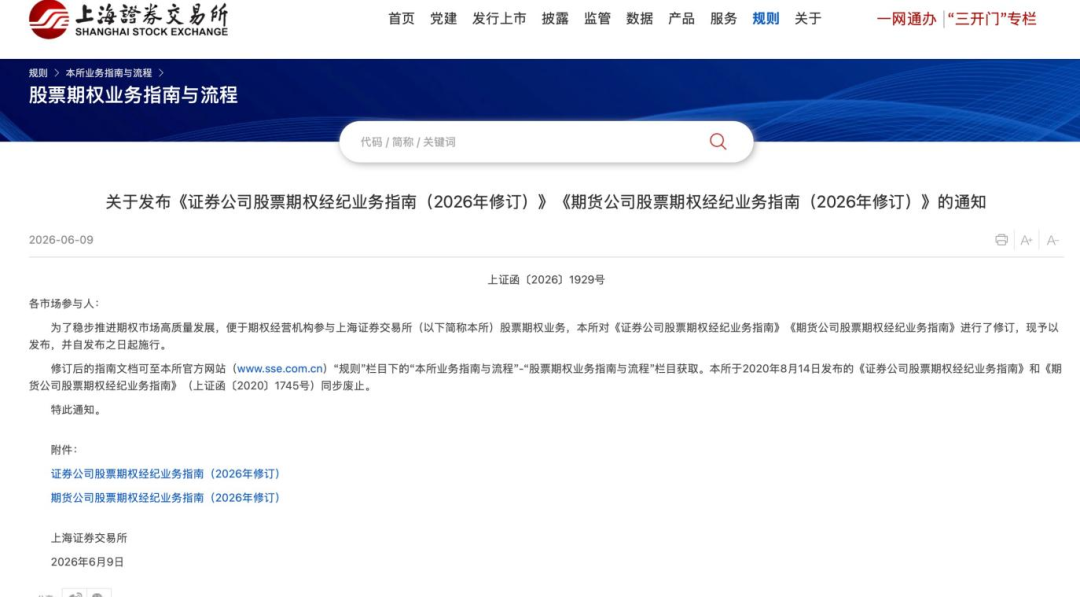Click the 股票期权业务指南与流程 page heading

133,95
